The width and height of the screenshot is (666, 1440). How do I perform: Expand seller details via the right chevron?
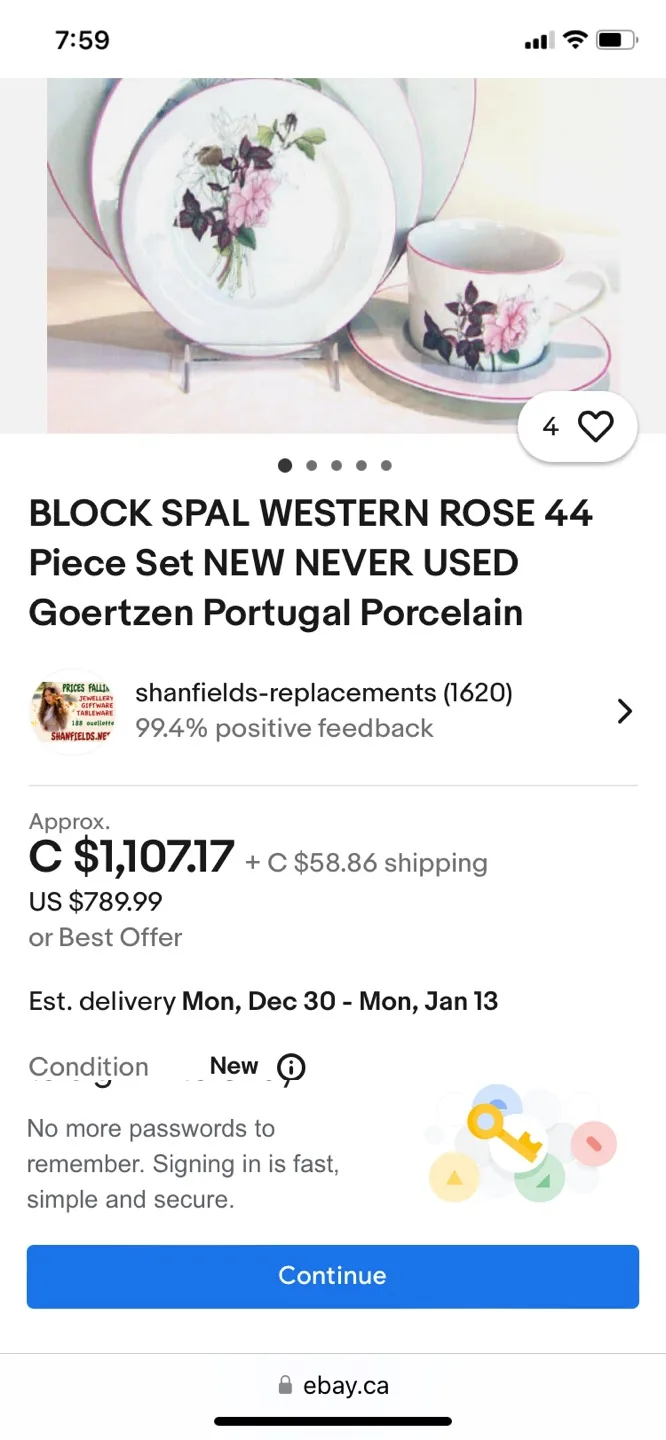(x=624, y=711)
